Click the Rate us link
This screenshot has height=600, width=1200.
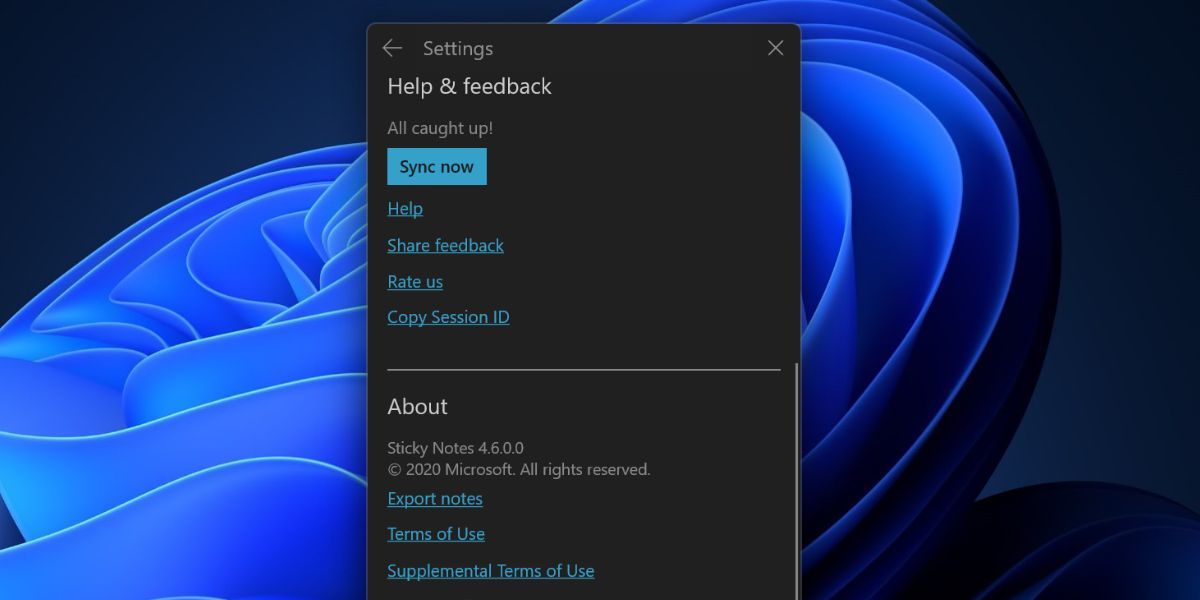(414, 281)
